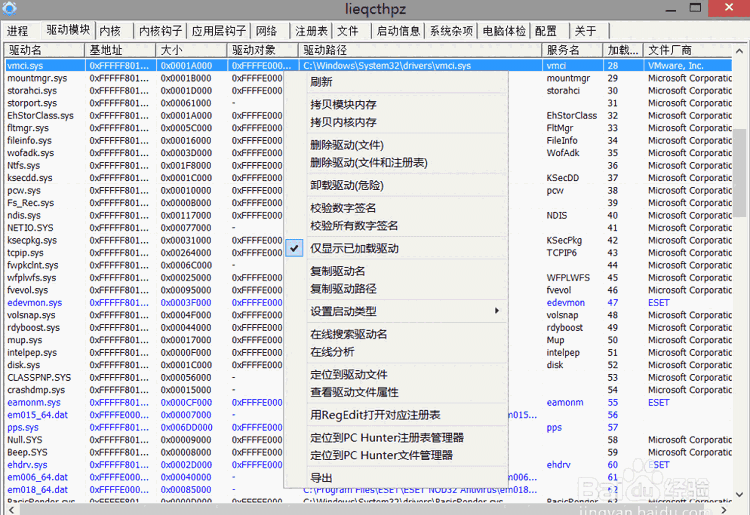Image resolution: width=750 pixels, height=515 pixels.
Task: Select 在线分析 menu item
Action: pyautogui.click(x=332, y=352)
